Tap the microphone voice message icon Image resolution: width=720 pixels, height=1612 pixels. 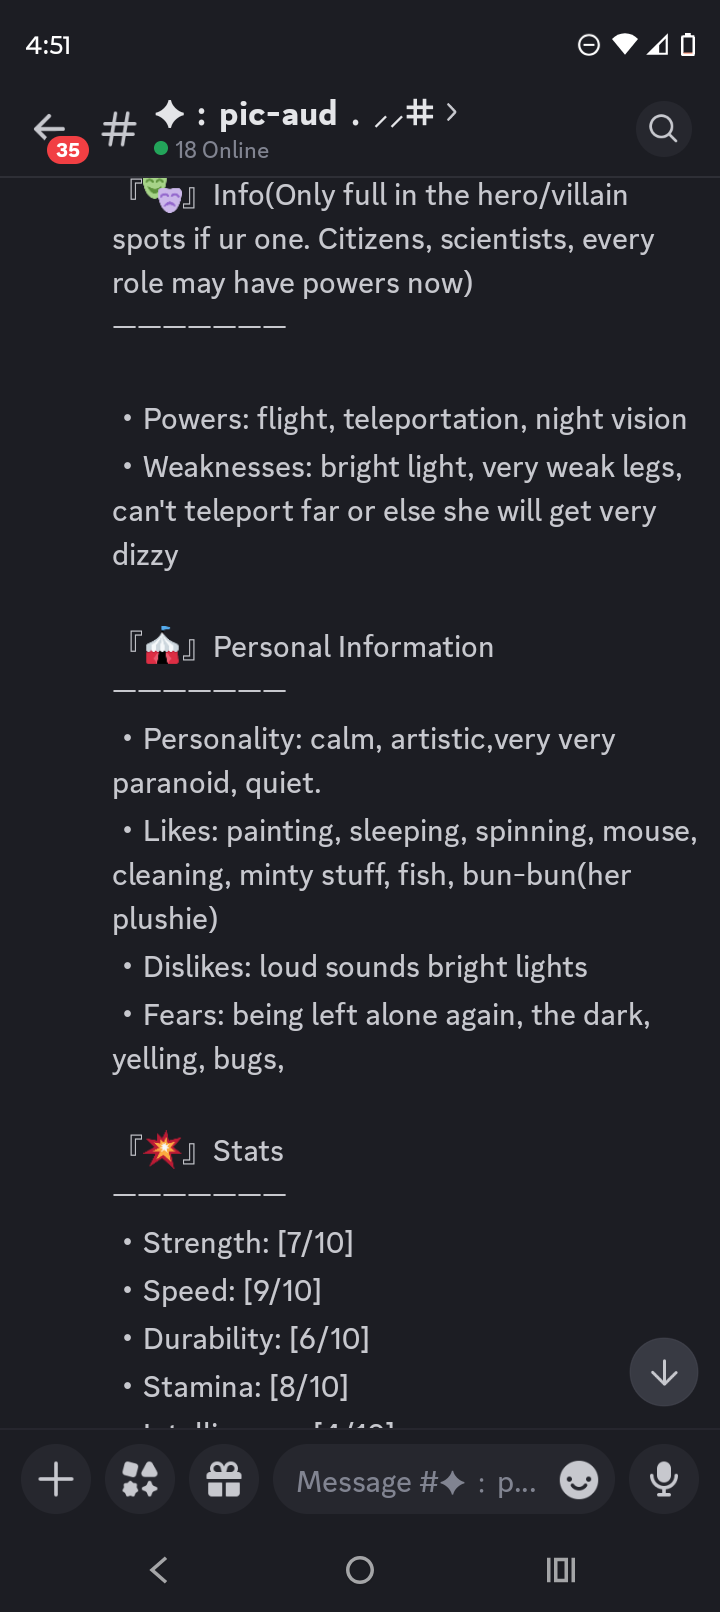(x=663, y=1479)
